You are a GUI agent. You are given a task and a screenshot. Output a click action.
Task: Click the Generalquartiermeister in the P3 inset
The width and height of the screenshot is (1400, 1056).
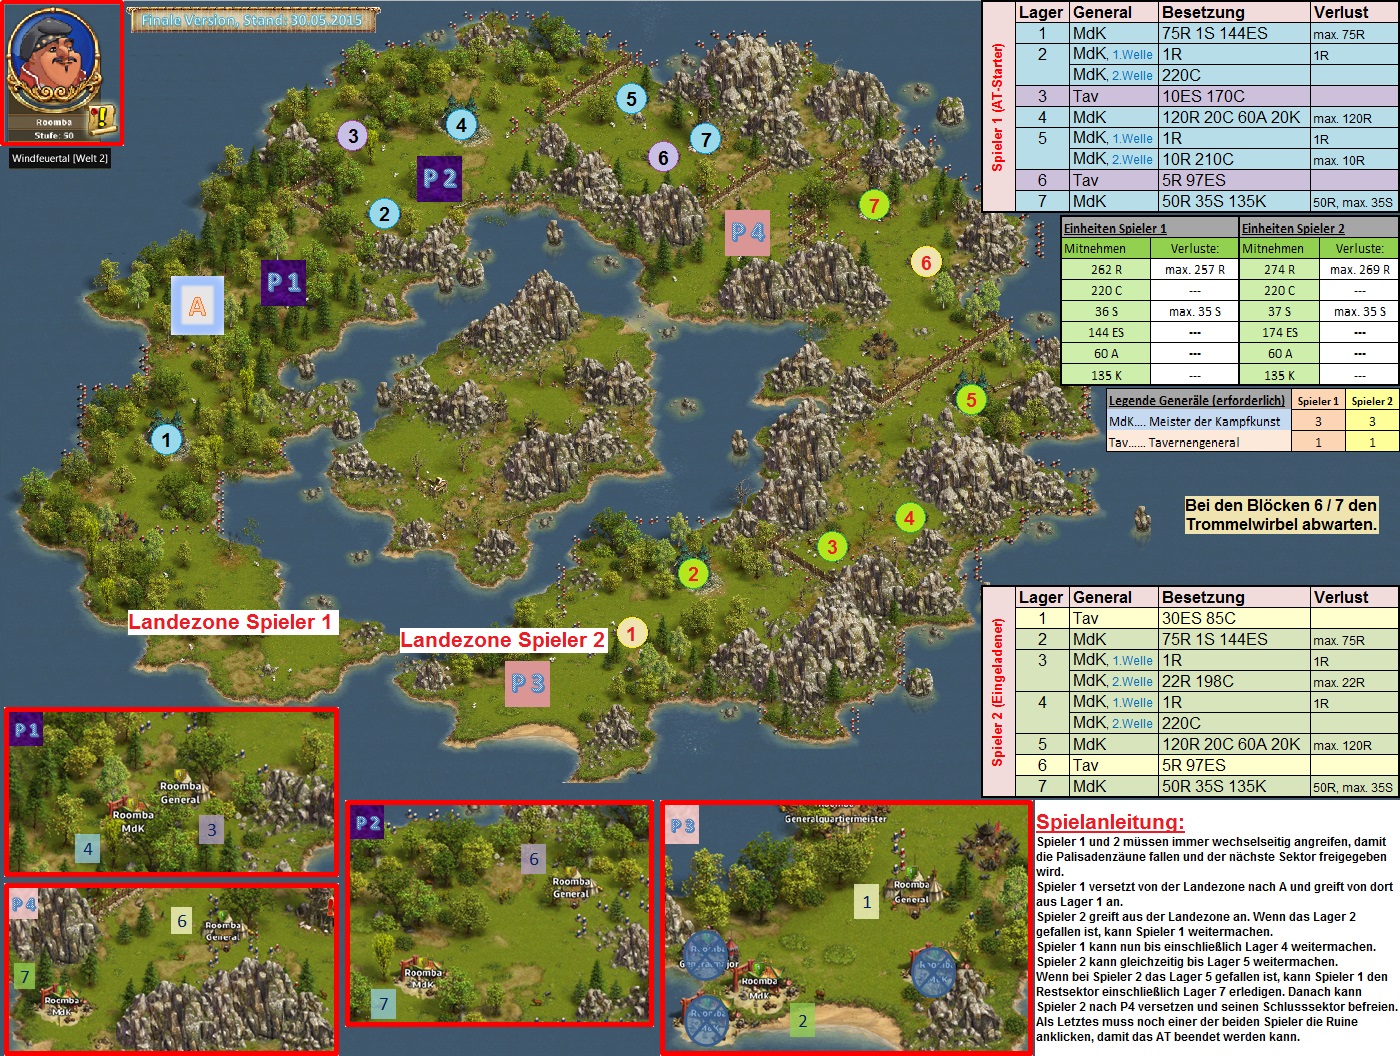click(835, 819)
